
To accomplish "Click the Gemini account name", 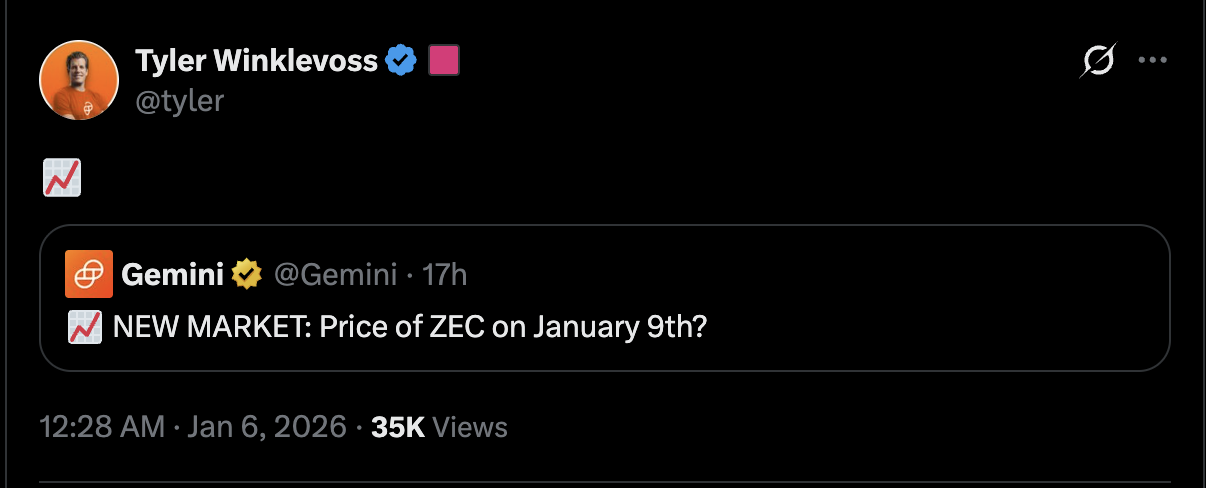I will tap(172, 274).
